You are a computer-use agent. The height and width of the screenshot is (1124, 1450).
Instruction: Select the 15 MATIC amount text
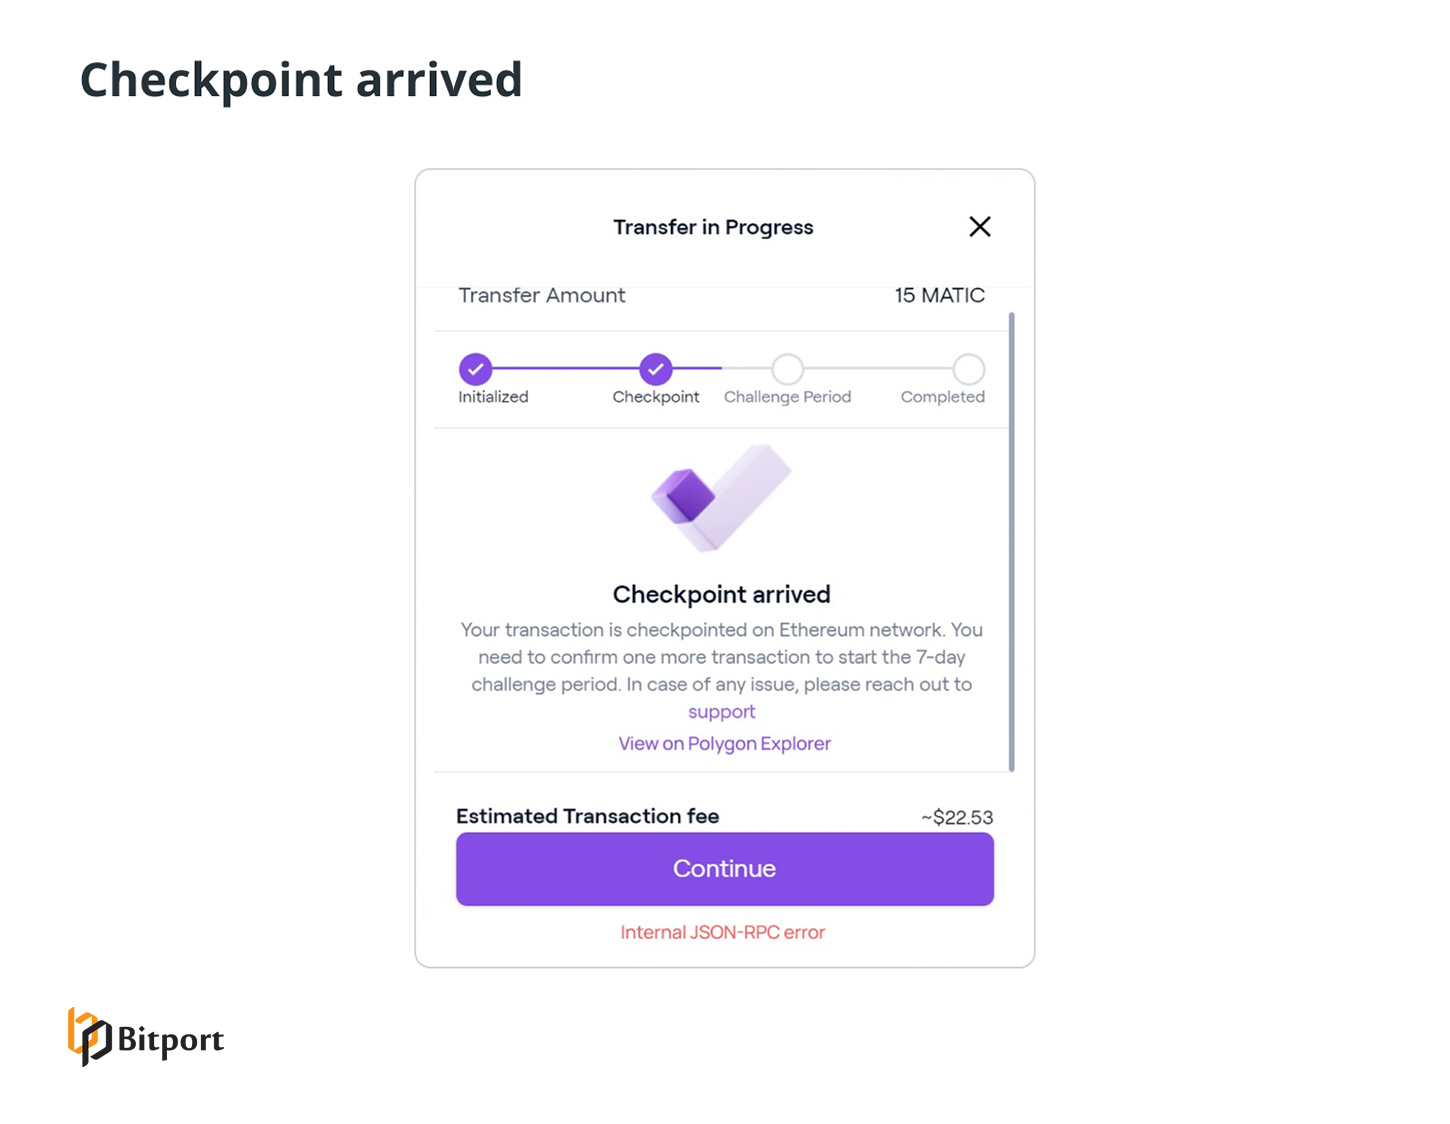938,295
